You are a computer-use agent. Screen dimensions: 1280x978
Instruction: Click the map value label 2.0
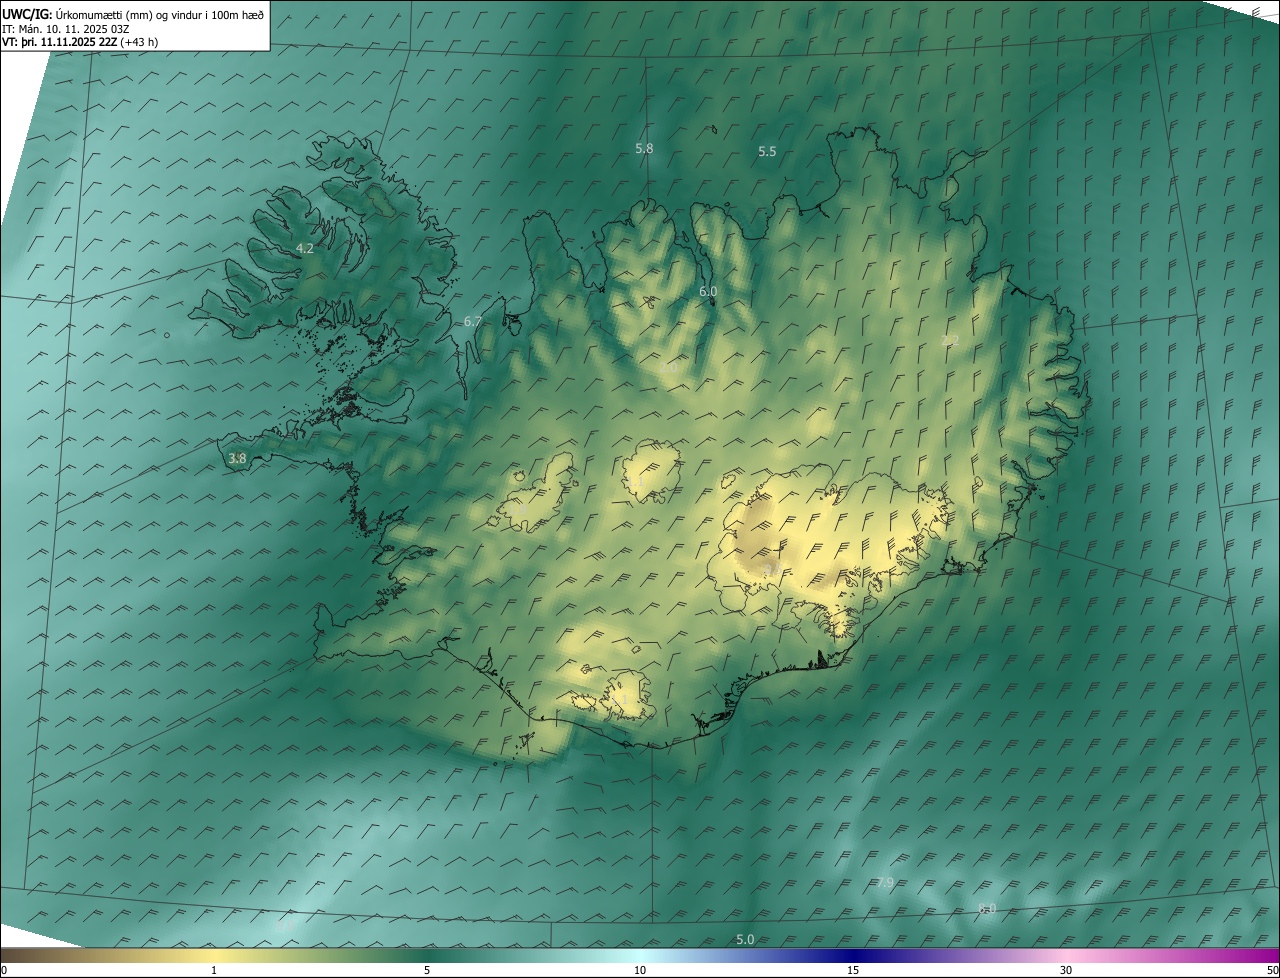pos(669,369)
